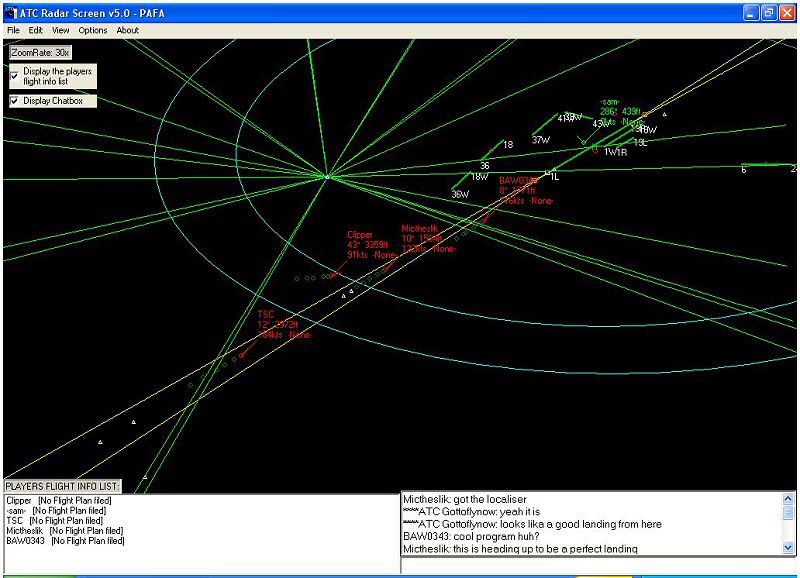Open the File menu
Screen dimensions: 800x578
coord(13,31)
